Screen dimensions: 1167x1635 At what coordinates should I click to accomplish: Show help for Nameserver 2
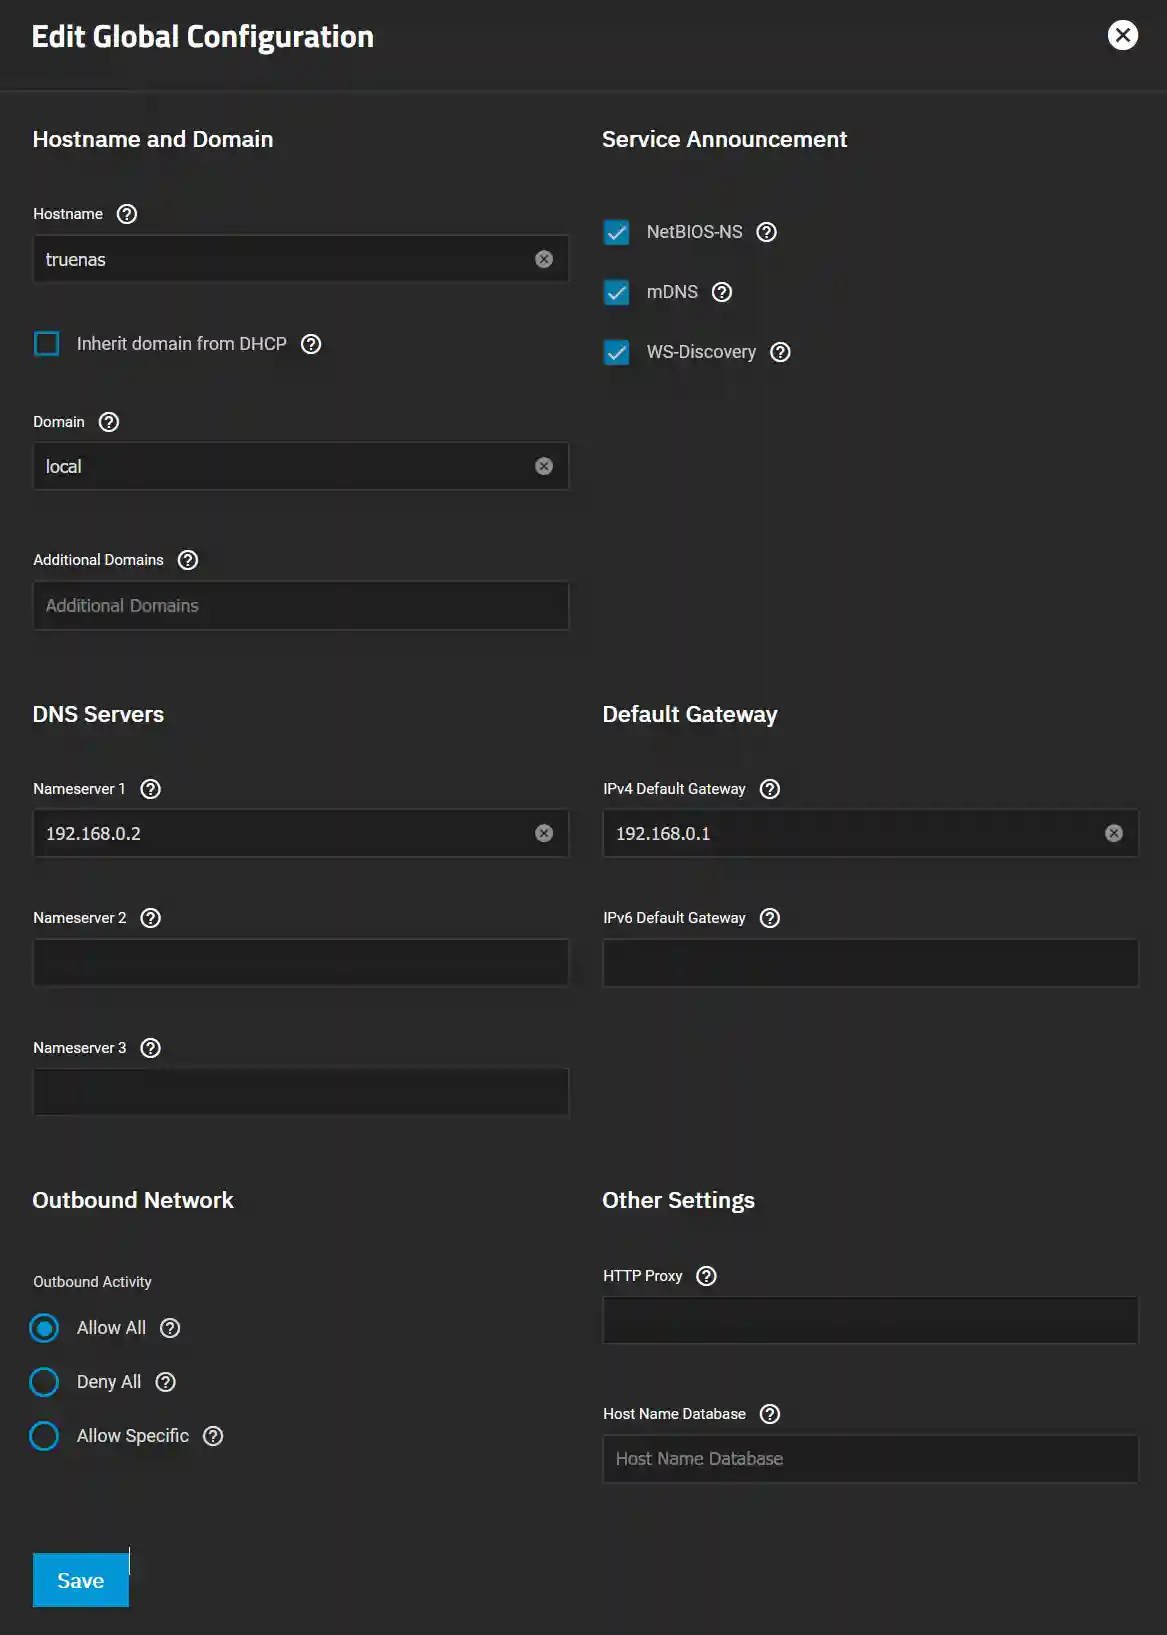point(151,918)
